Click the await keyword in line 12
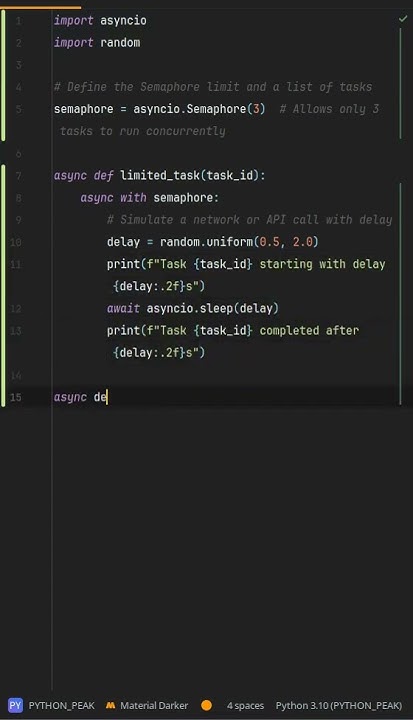 click(x=123, y=308)
